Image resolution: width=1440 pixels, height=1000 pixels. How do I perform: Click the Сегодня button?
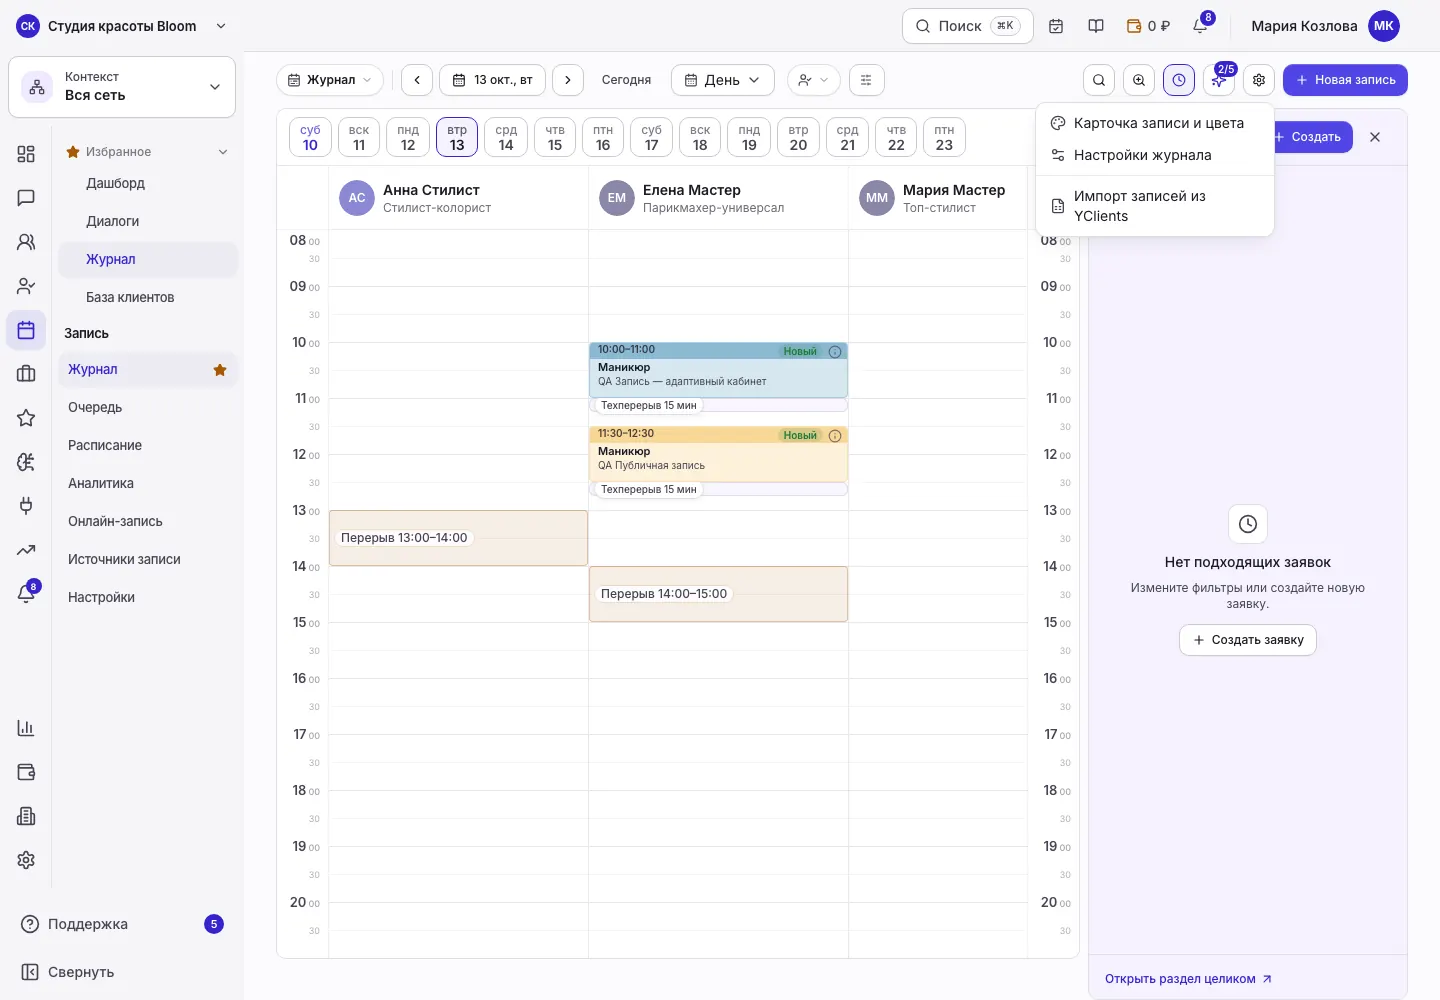pos(626,80)
